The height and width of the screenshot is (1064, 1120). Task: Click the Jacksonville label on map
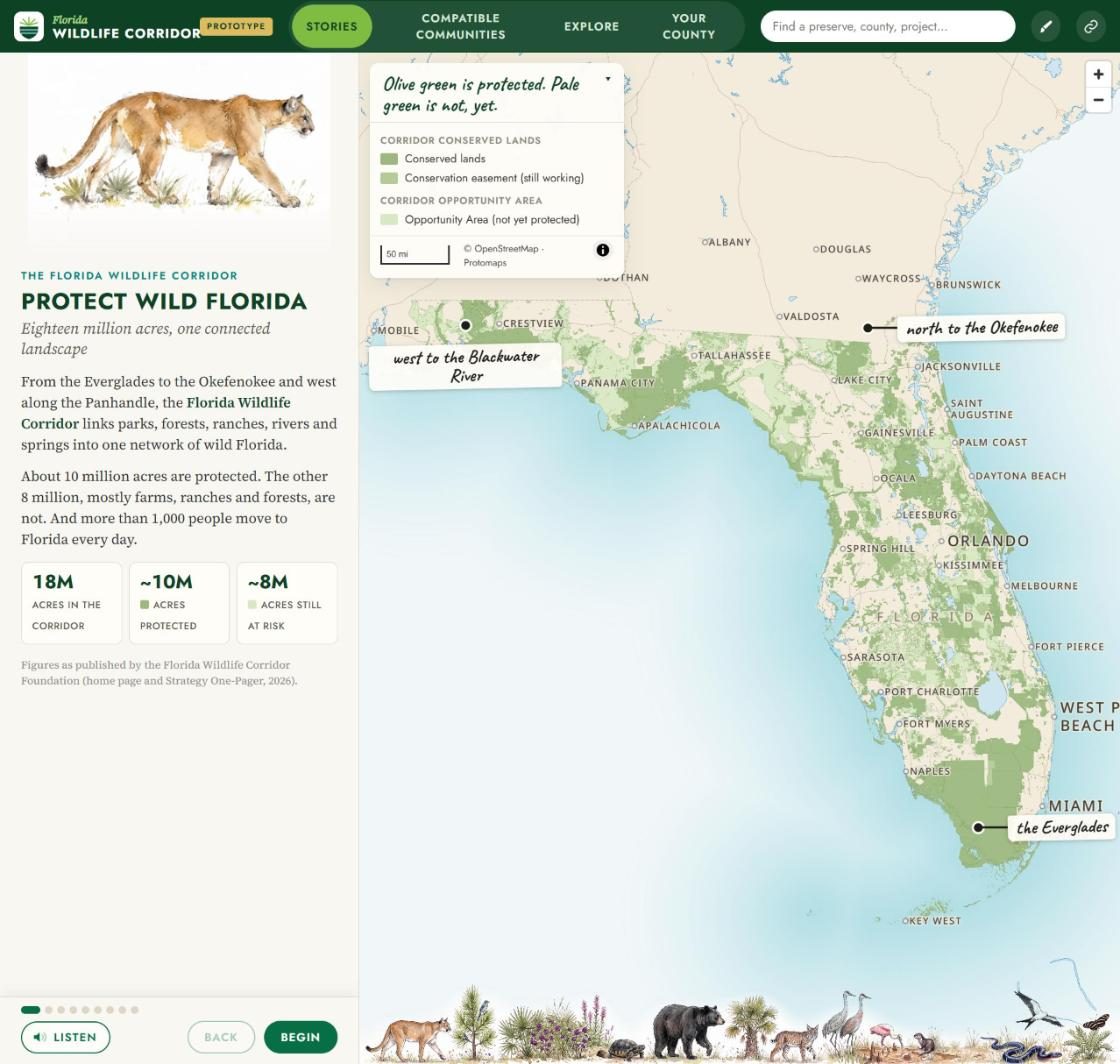(961, 366)
